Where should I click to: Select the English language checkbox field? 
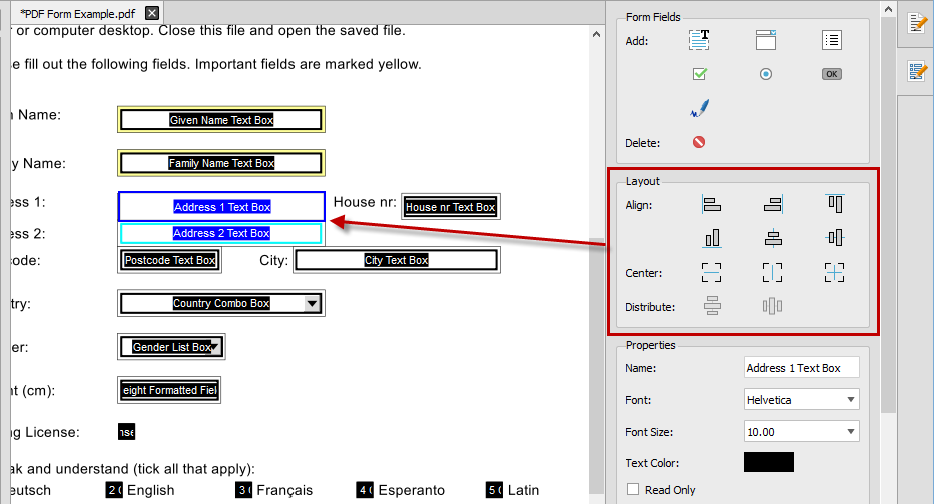pyautogui.click(x=114, y=490)
